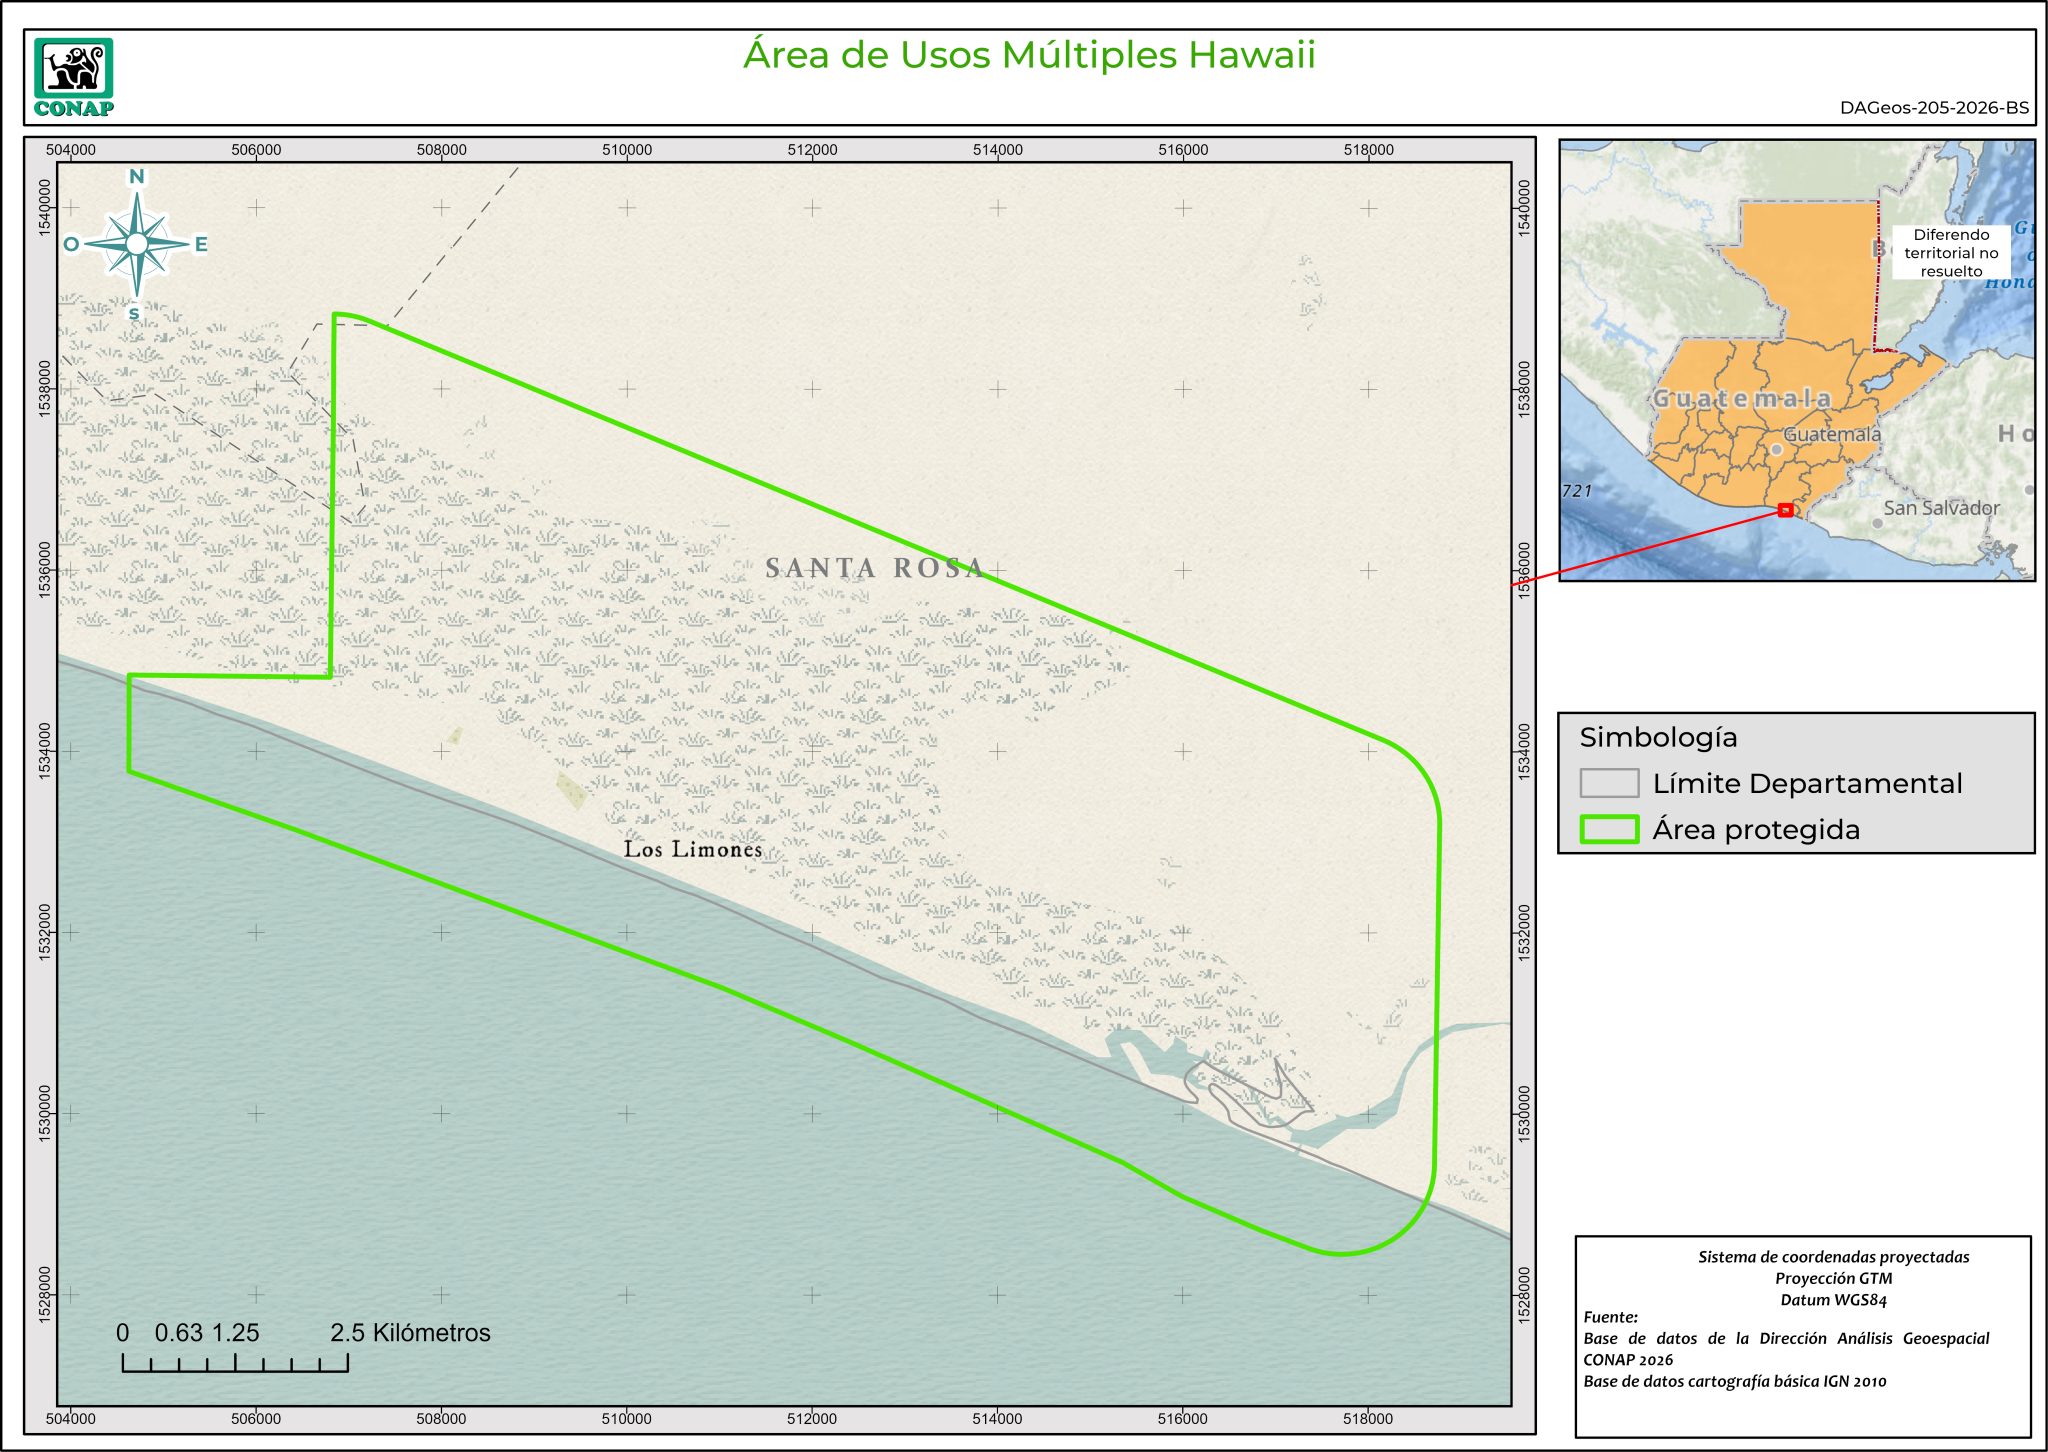Click the Diferendo territorial no resuelto label

[1950, 253]
